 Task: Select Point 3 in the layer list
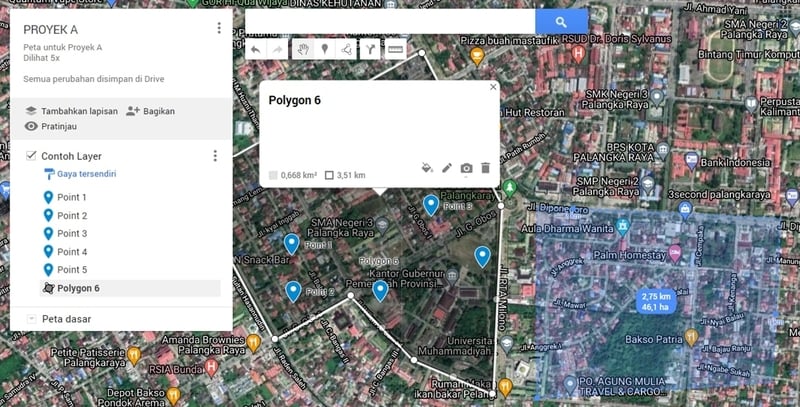tap(130, 233)
